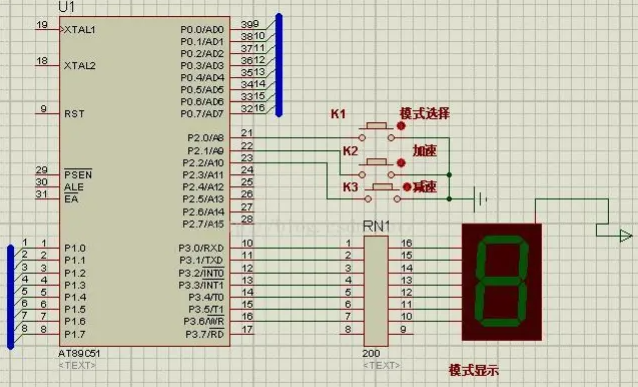Click the output terminal arrow at the right edge
Image resolution: width=638 pixels, height=387 pixels.
[x=626, y=236]
